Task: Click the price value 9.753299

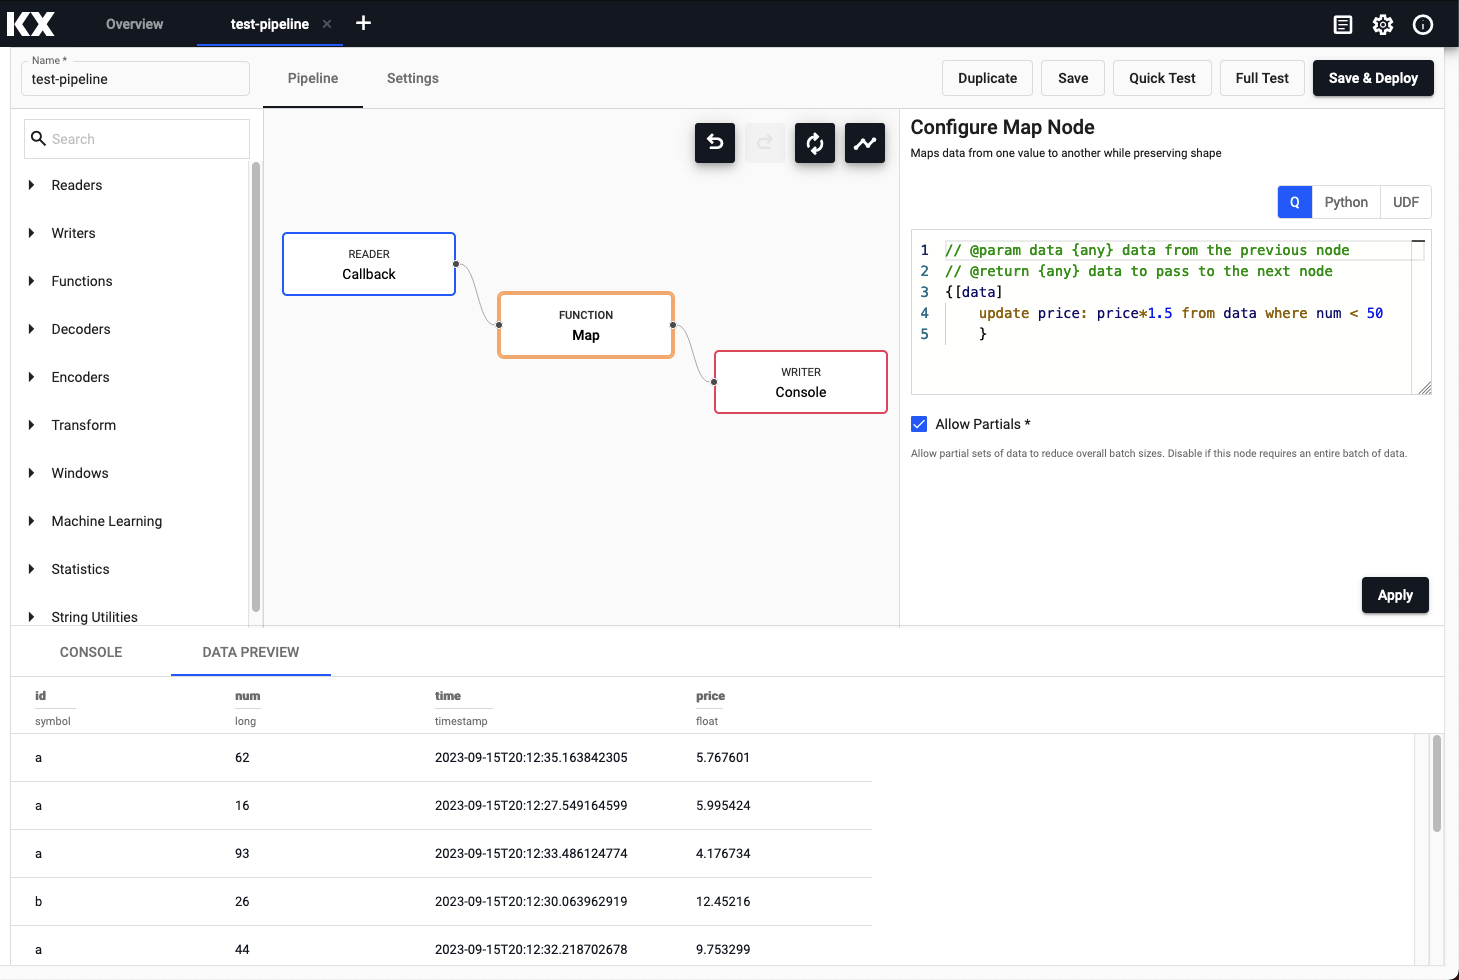Action: point(723,950)
